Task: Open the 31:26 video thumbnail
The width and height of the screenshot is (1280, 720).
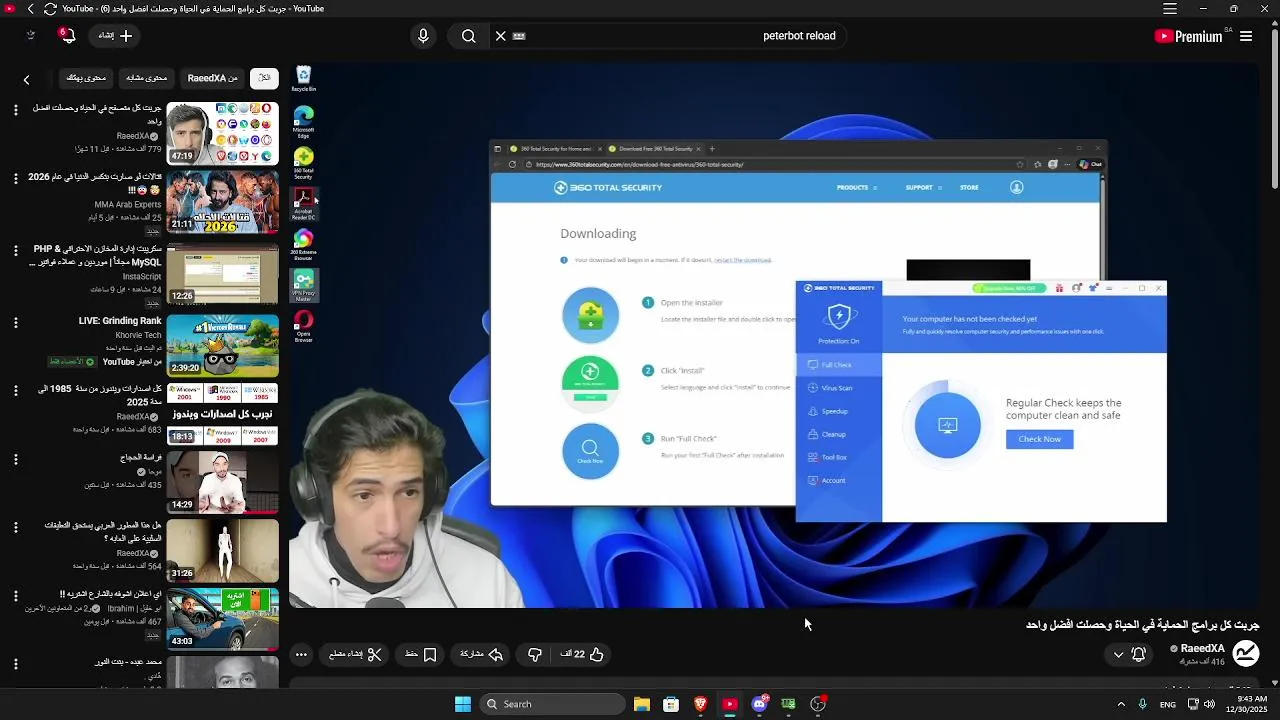Action: 222,550
